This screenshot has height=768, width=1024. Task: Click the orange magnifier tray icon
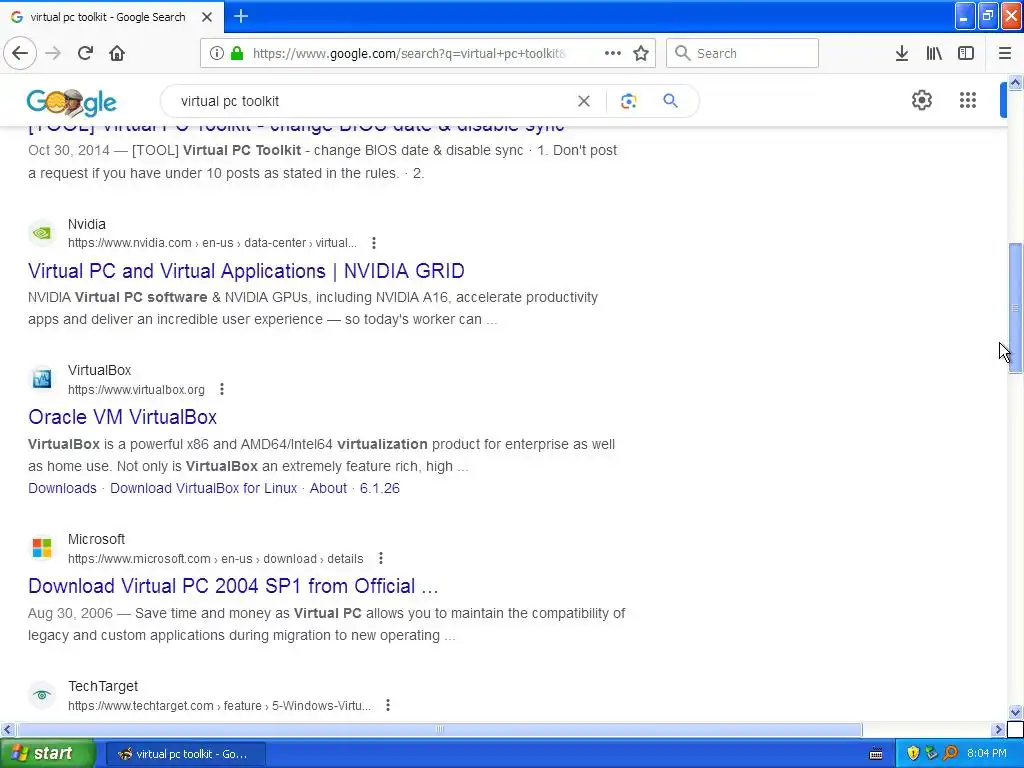pyautogui.click(x=951, y=754)
